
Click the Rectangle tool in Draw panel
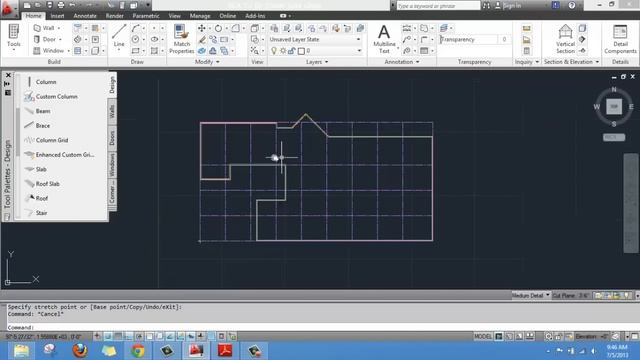(135, 51)
